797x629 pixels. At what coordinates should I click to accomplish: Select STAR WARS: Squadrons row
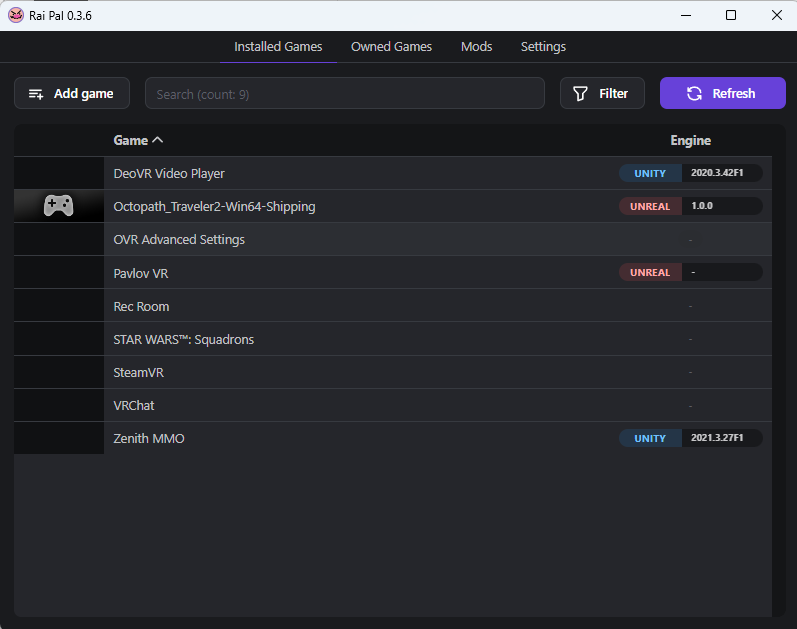tap(393, 339)
